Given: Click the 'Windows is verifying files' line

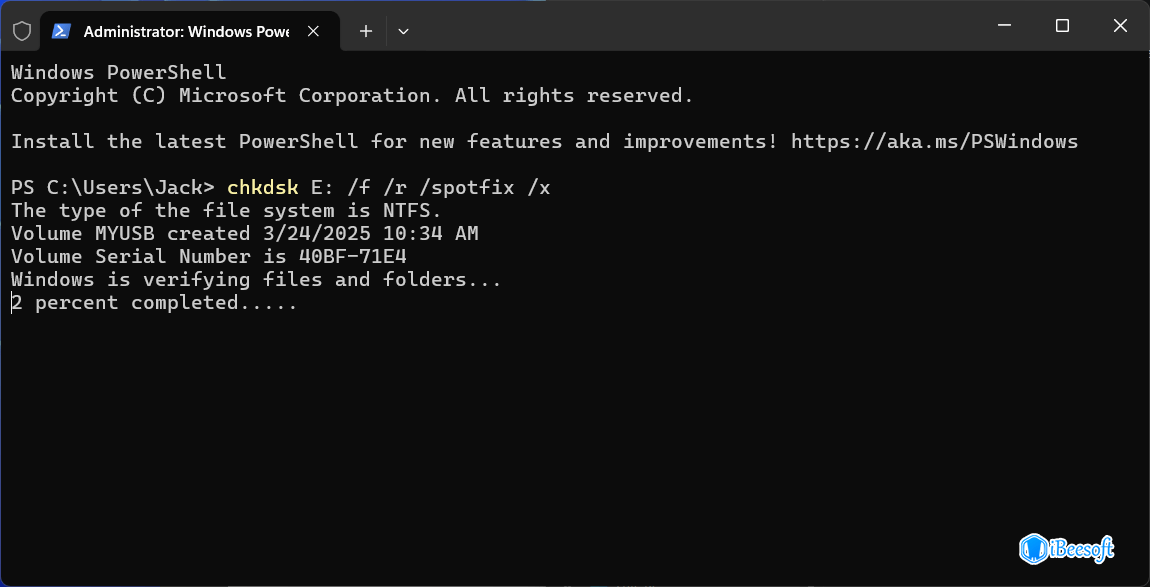Looking at the screenshot, I should [256, 279].
